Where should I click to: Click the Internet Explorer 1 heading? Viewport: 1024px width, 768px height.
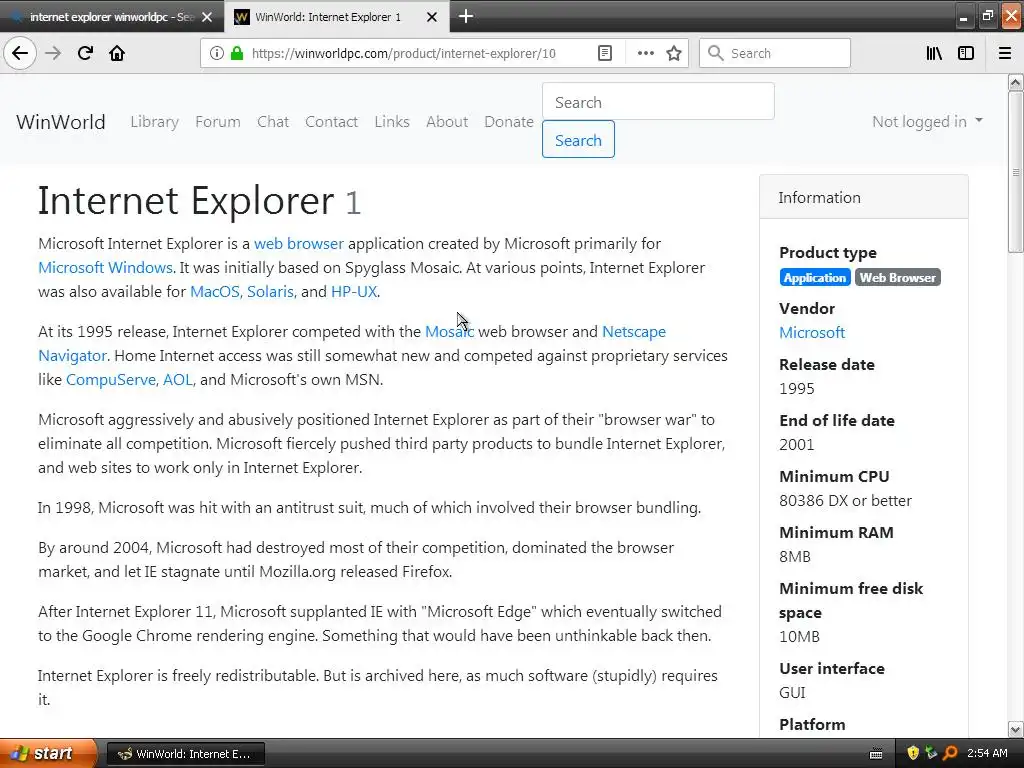coord(199,200)
